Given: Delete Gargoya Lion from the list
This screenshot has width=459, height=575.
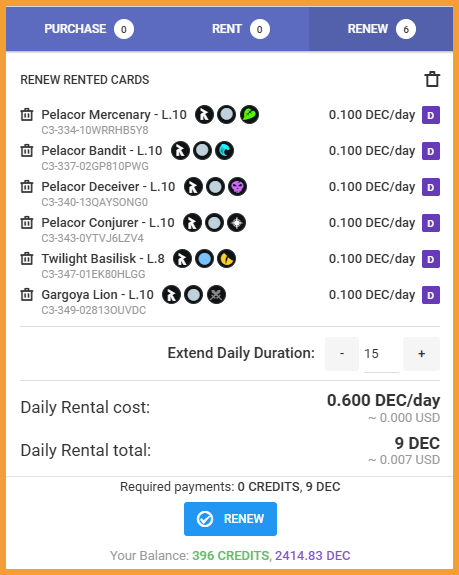Looking at the screenshot, I should [27, 294].
